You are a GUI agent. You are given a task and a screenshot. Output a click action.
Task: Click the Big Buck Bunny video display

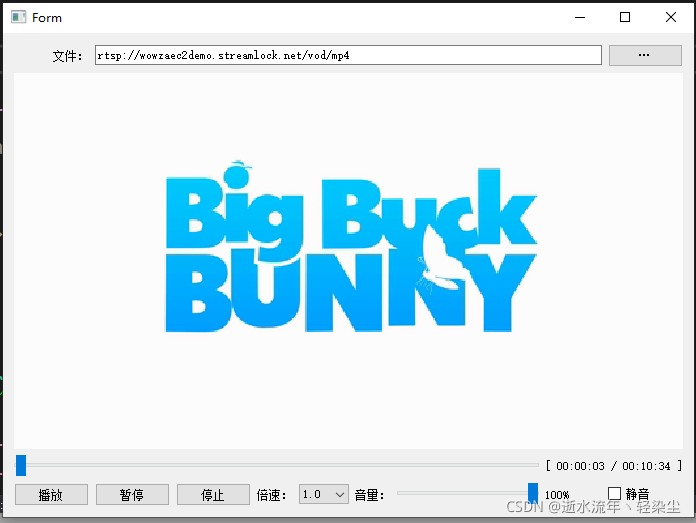click(x=348, y=261)
